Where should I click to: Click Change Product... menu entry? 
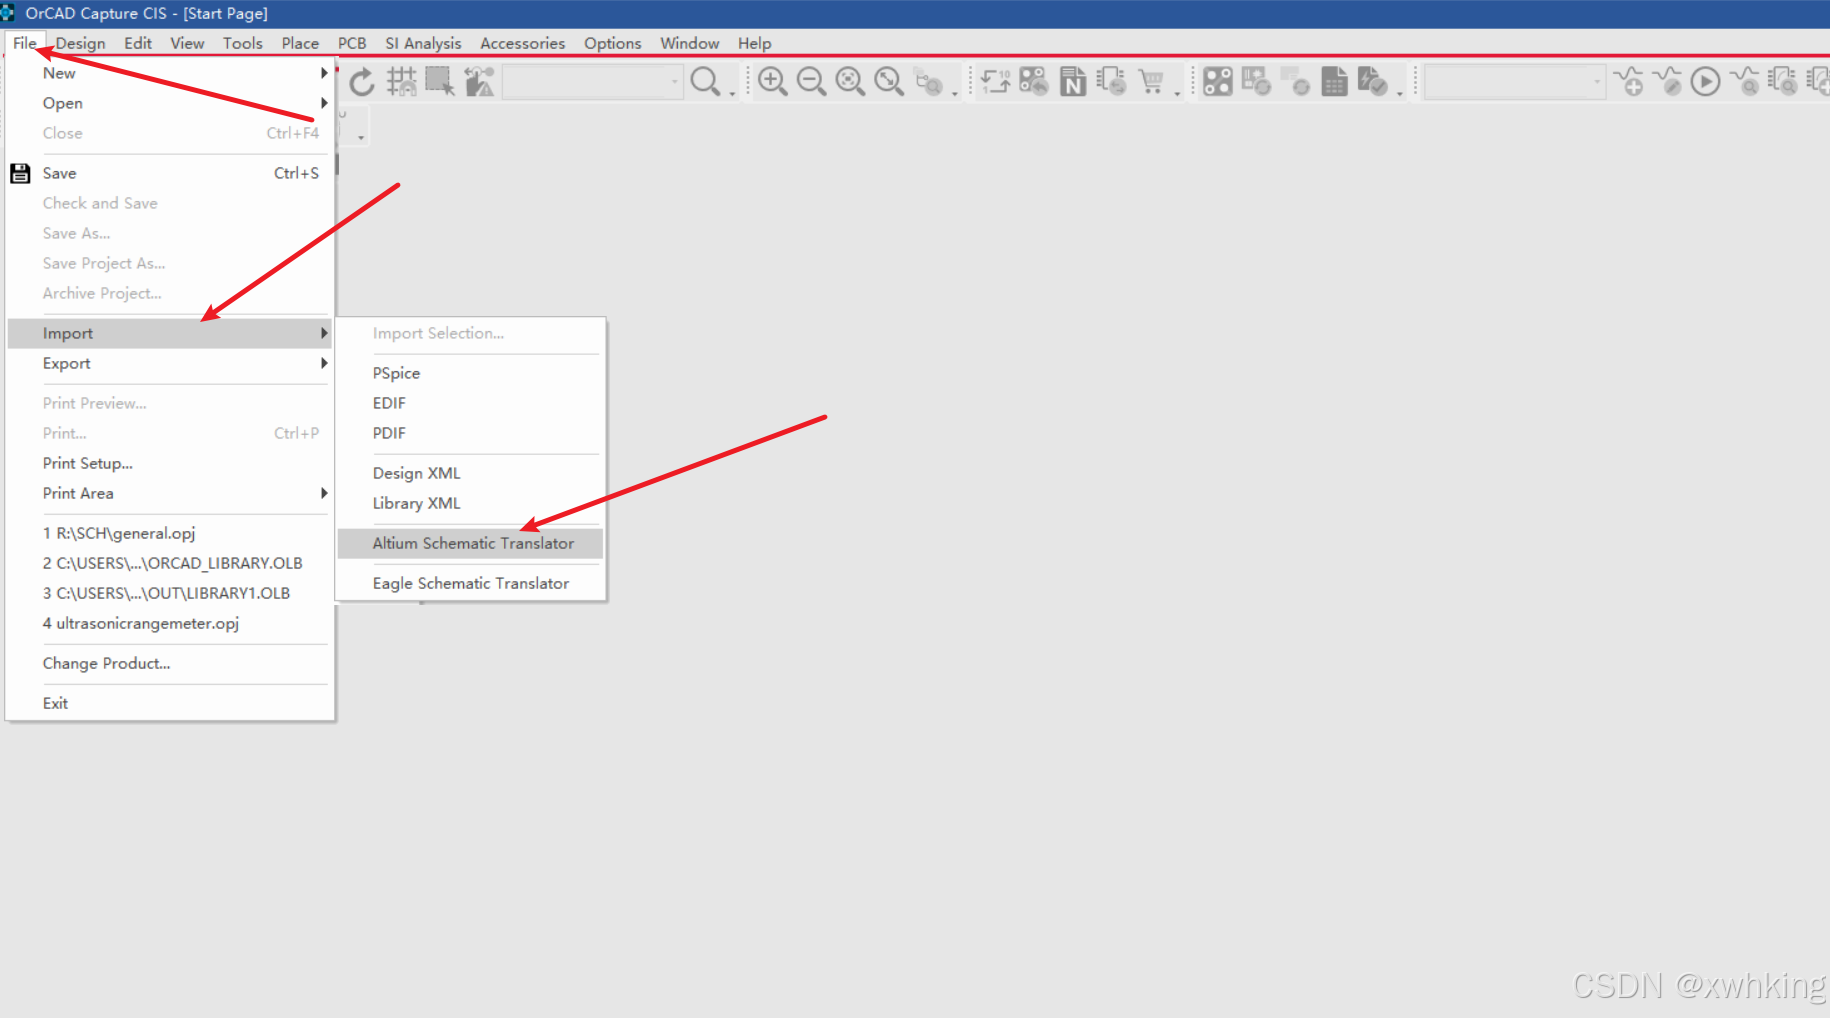[x=170, y=663]
